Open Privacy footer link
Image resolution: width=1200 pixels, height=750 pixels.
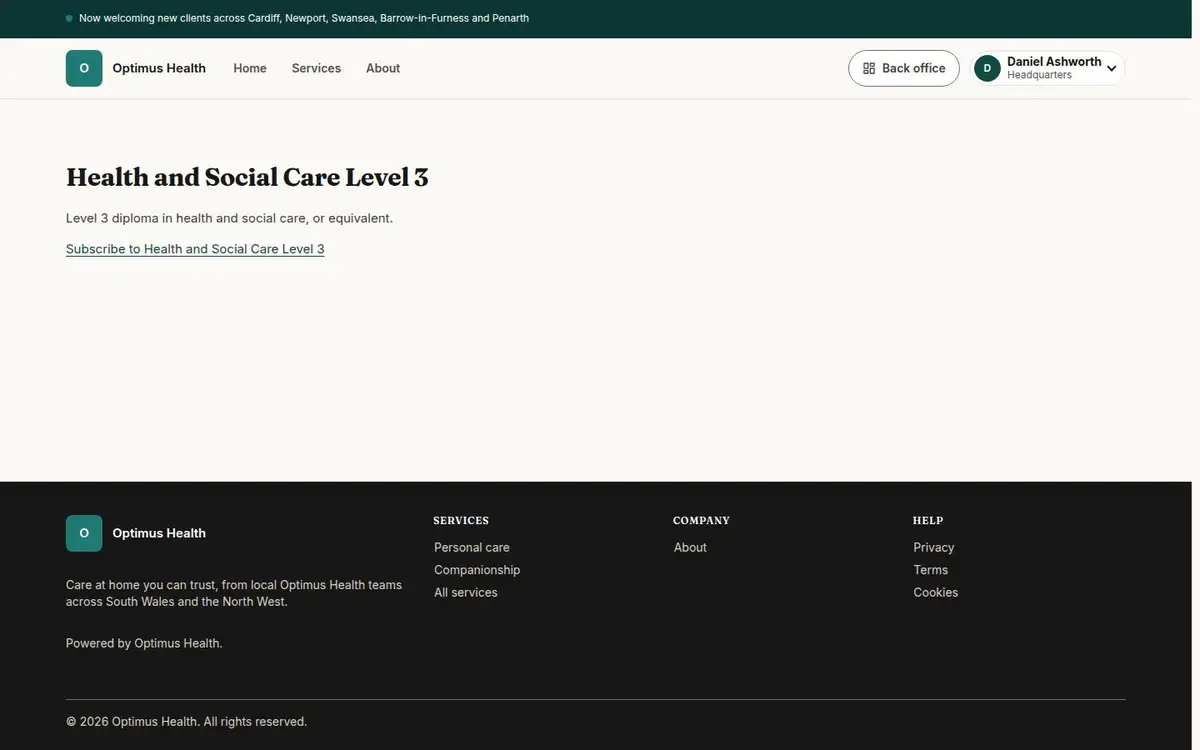(934, 547)
